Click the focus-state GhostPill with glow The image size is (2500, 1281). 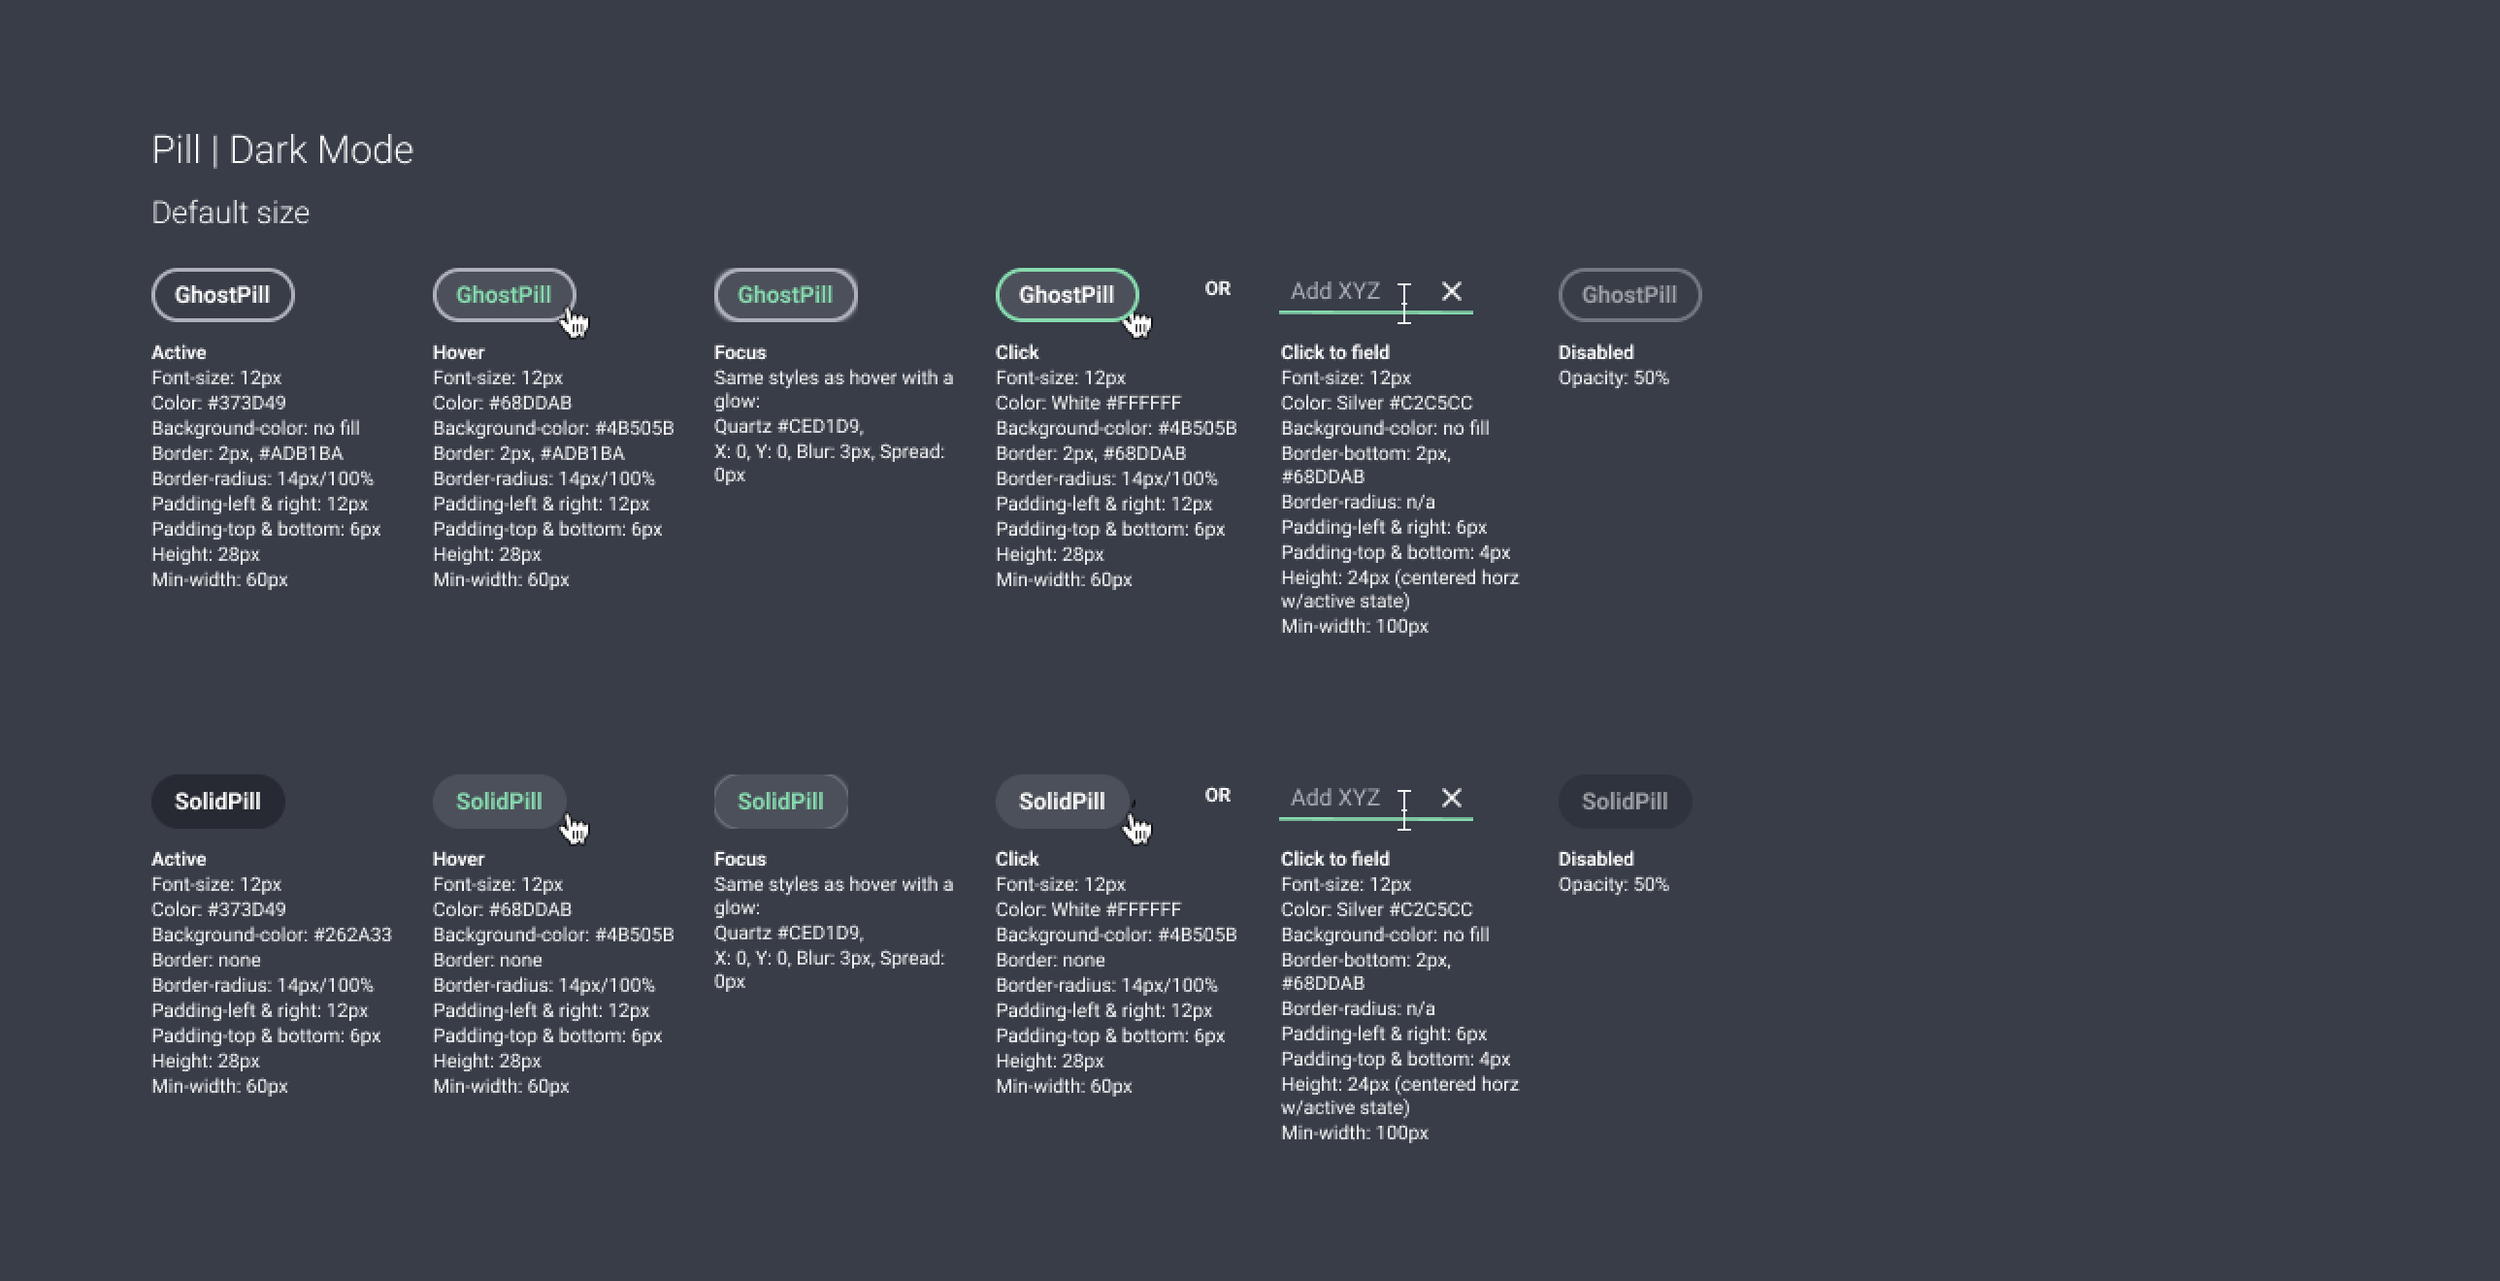point(785,295)
